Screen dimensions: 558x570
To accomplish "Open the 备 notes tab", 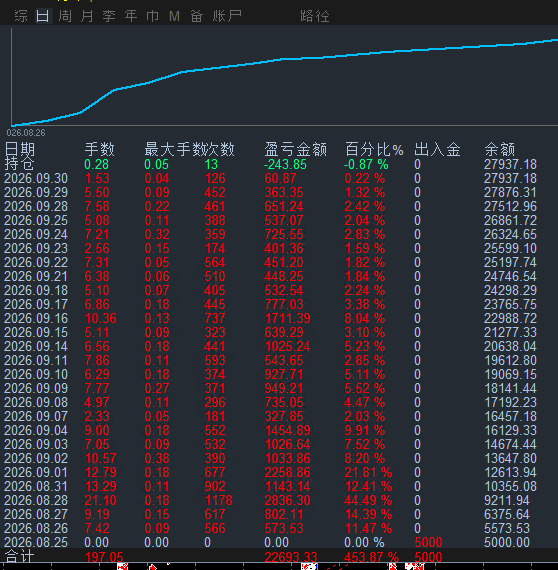I will coord(196,16).
